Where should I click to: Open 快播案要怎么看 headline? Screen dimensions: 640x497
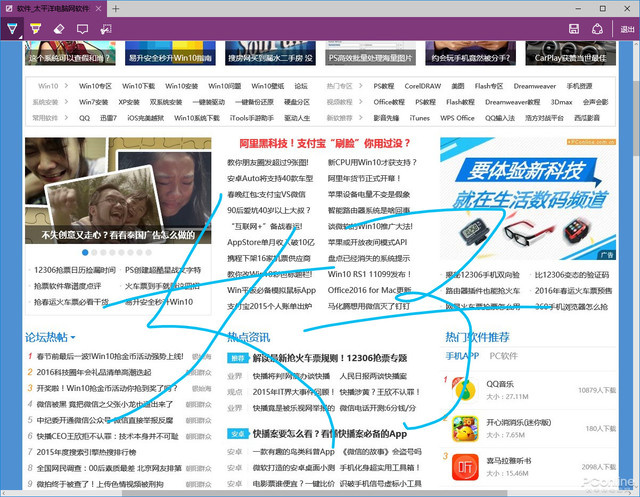pyautogui.click(x=330, y=434)
